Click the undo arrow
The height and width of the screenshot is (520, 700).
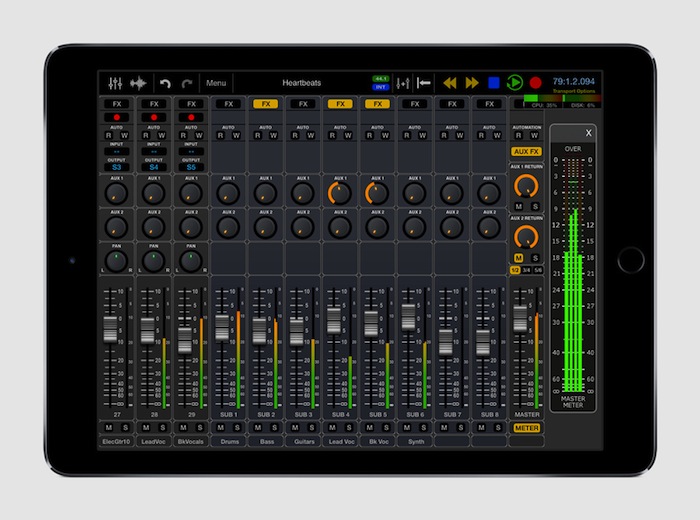pyautogui.click(x=165, y=83)
